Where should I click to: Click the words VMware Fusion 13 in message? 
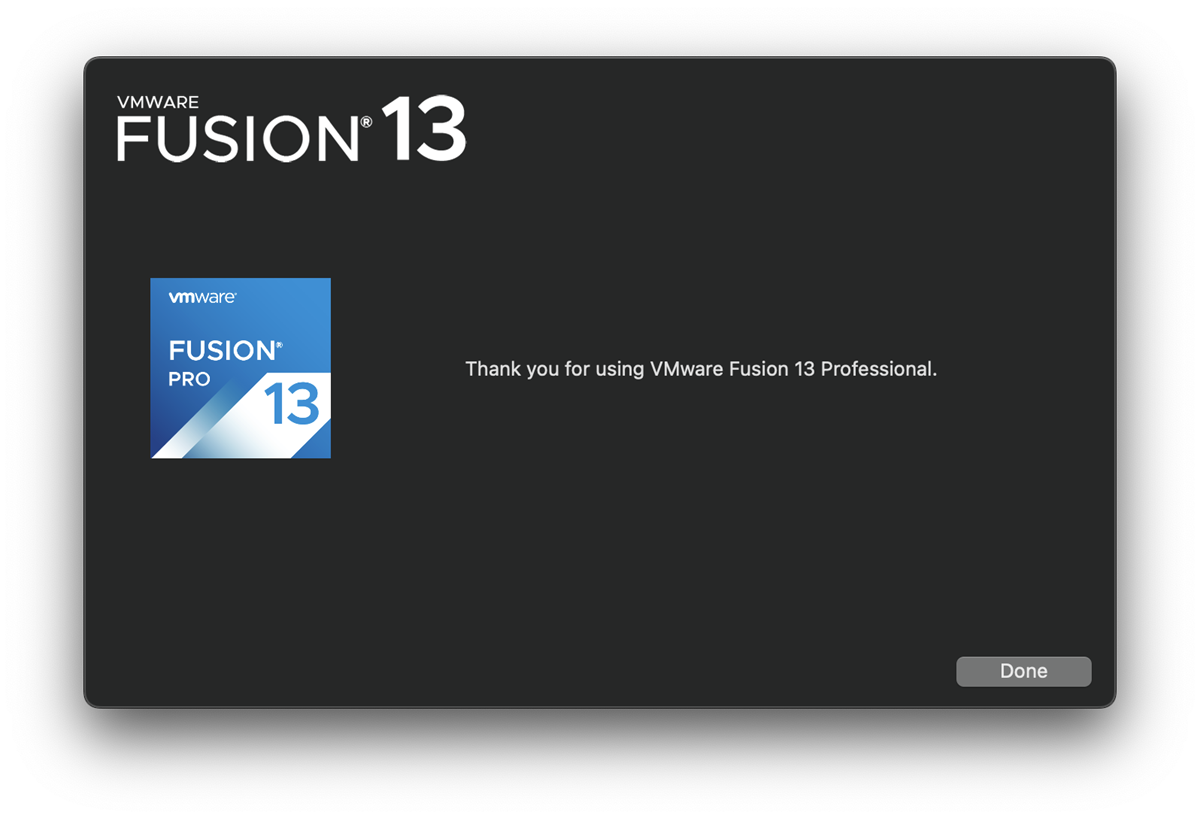tap(732, 369)
